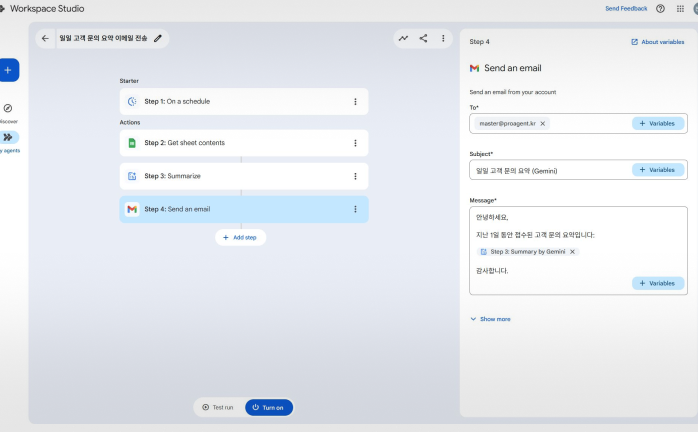Open Google apps grid icon
The width and height of the screenshot is (698, 432).
(x=680, y=8)
